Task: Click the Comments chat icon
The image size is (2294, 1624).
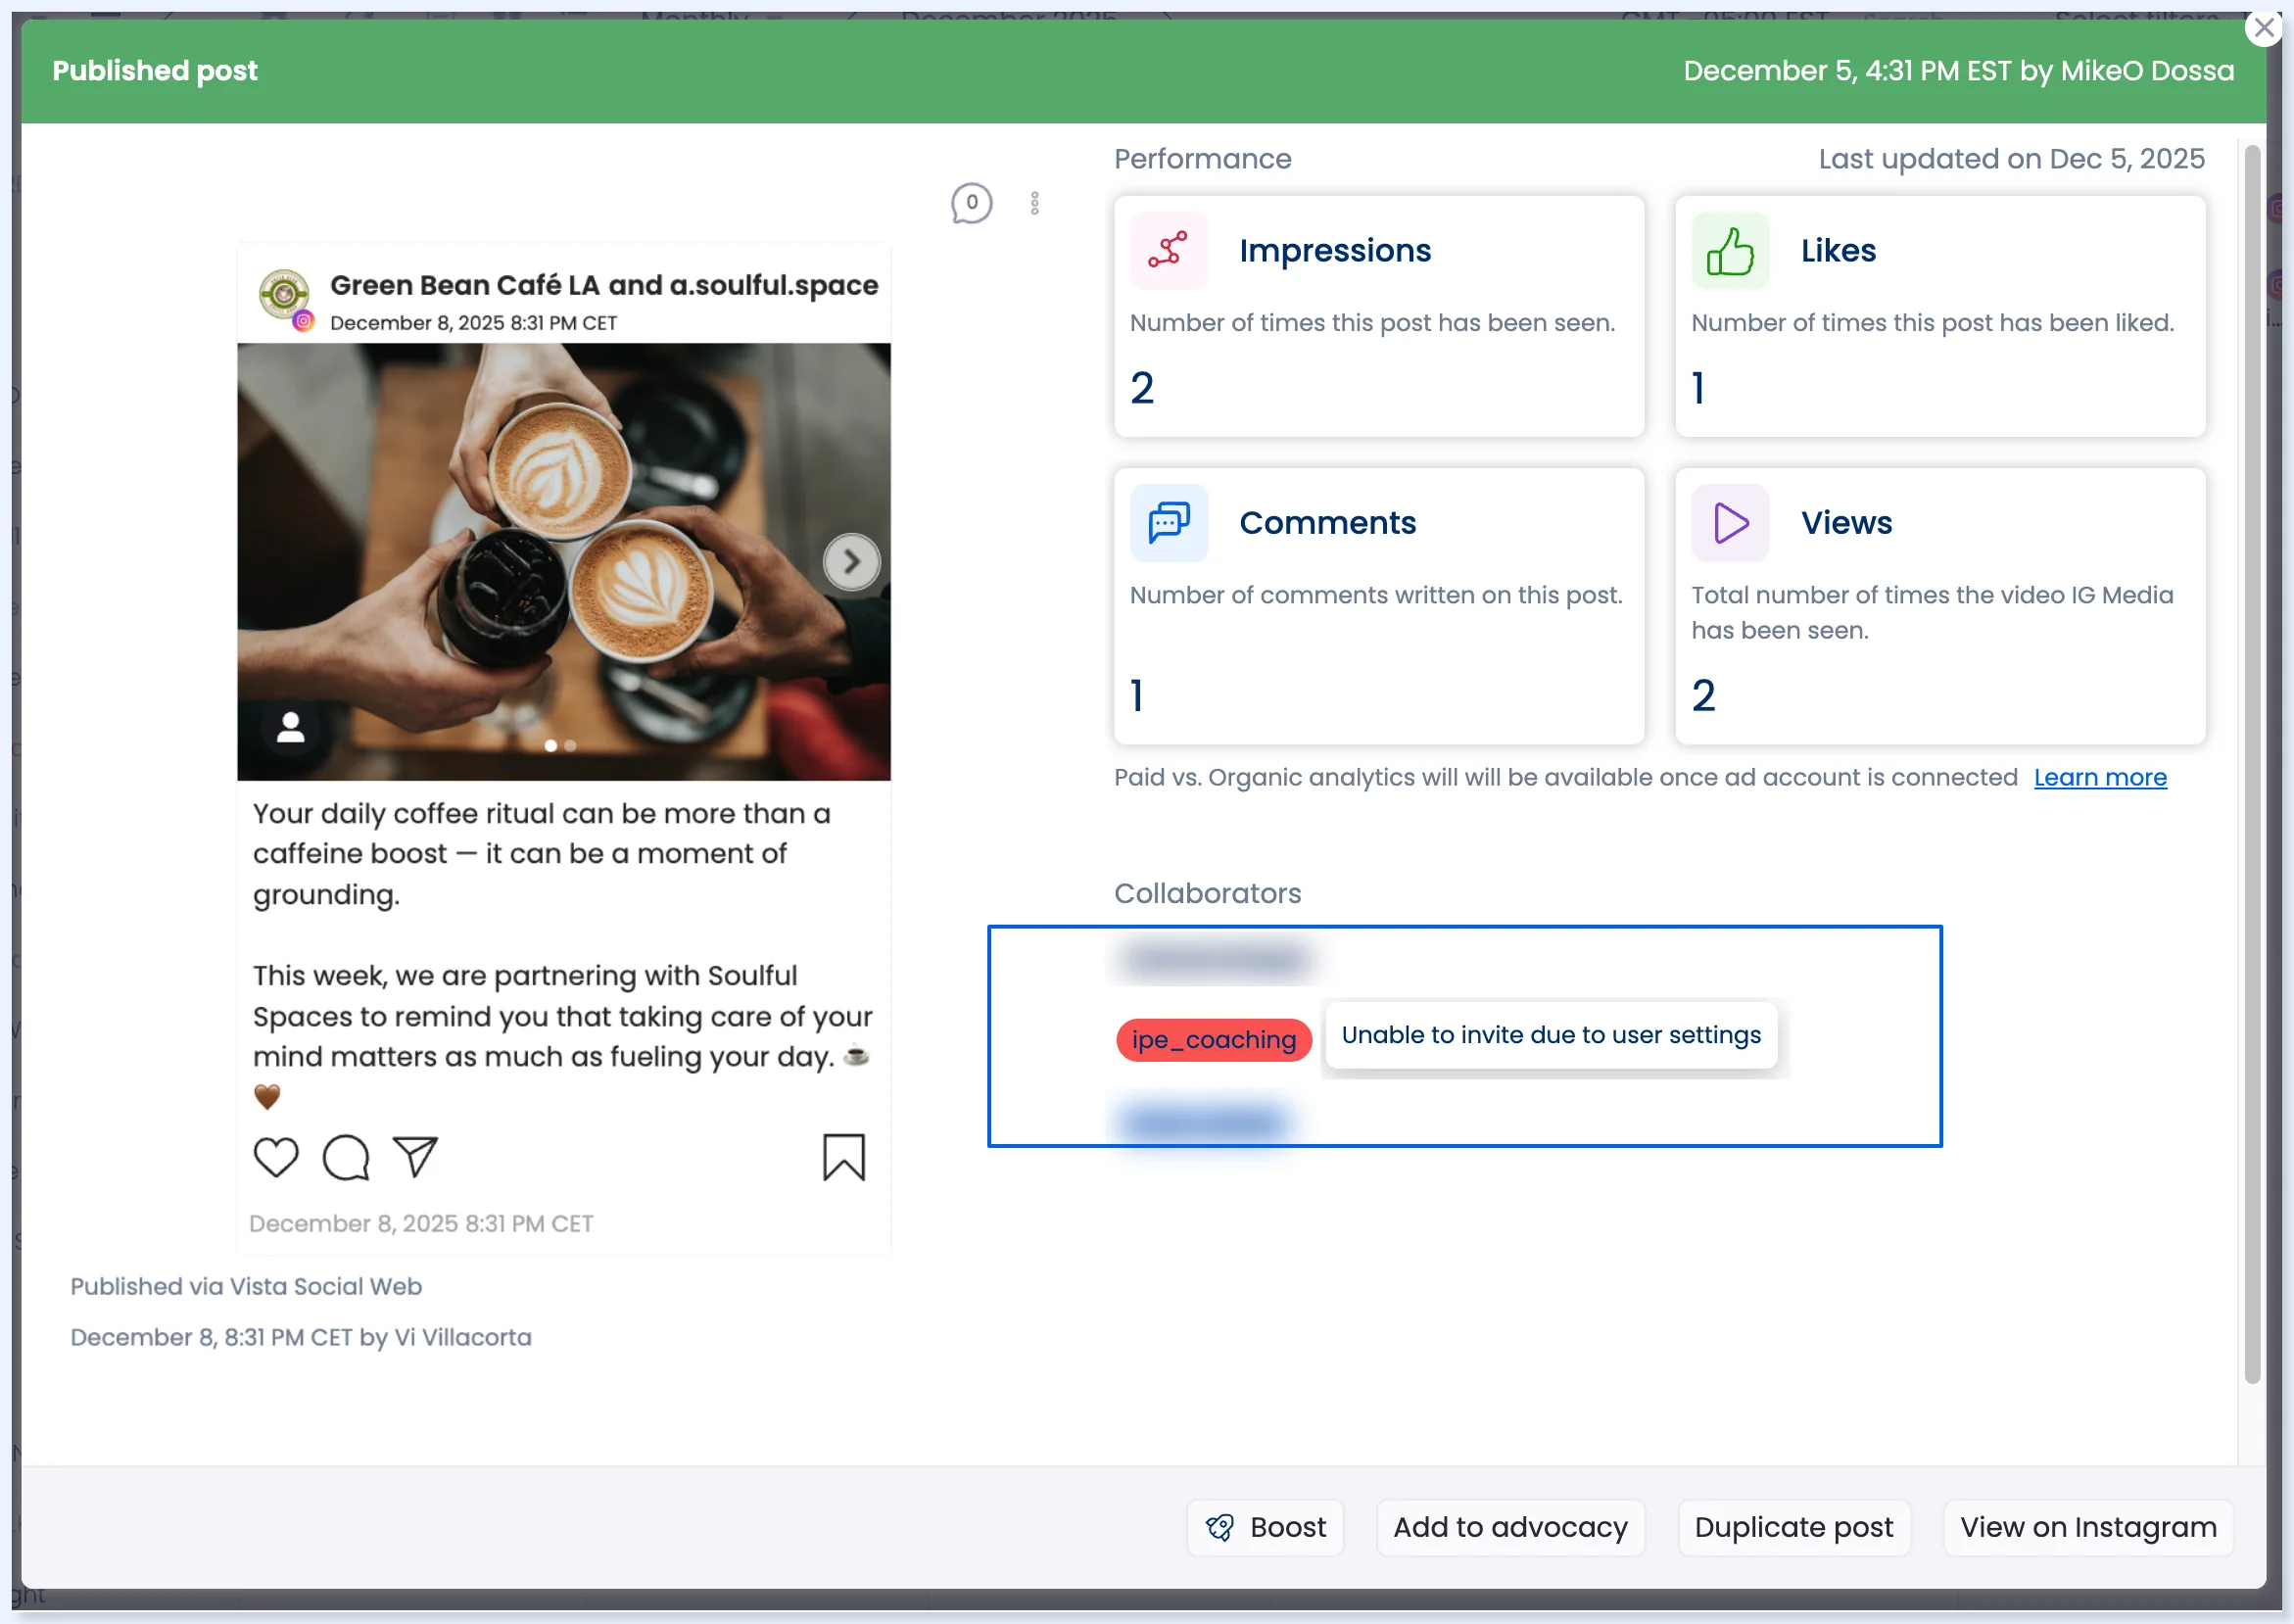Action: (x=1168, y=523)
